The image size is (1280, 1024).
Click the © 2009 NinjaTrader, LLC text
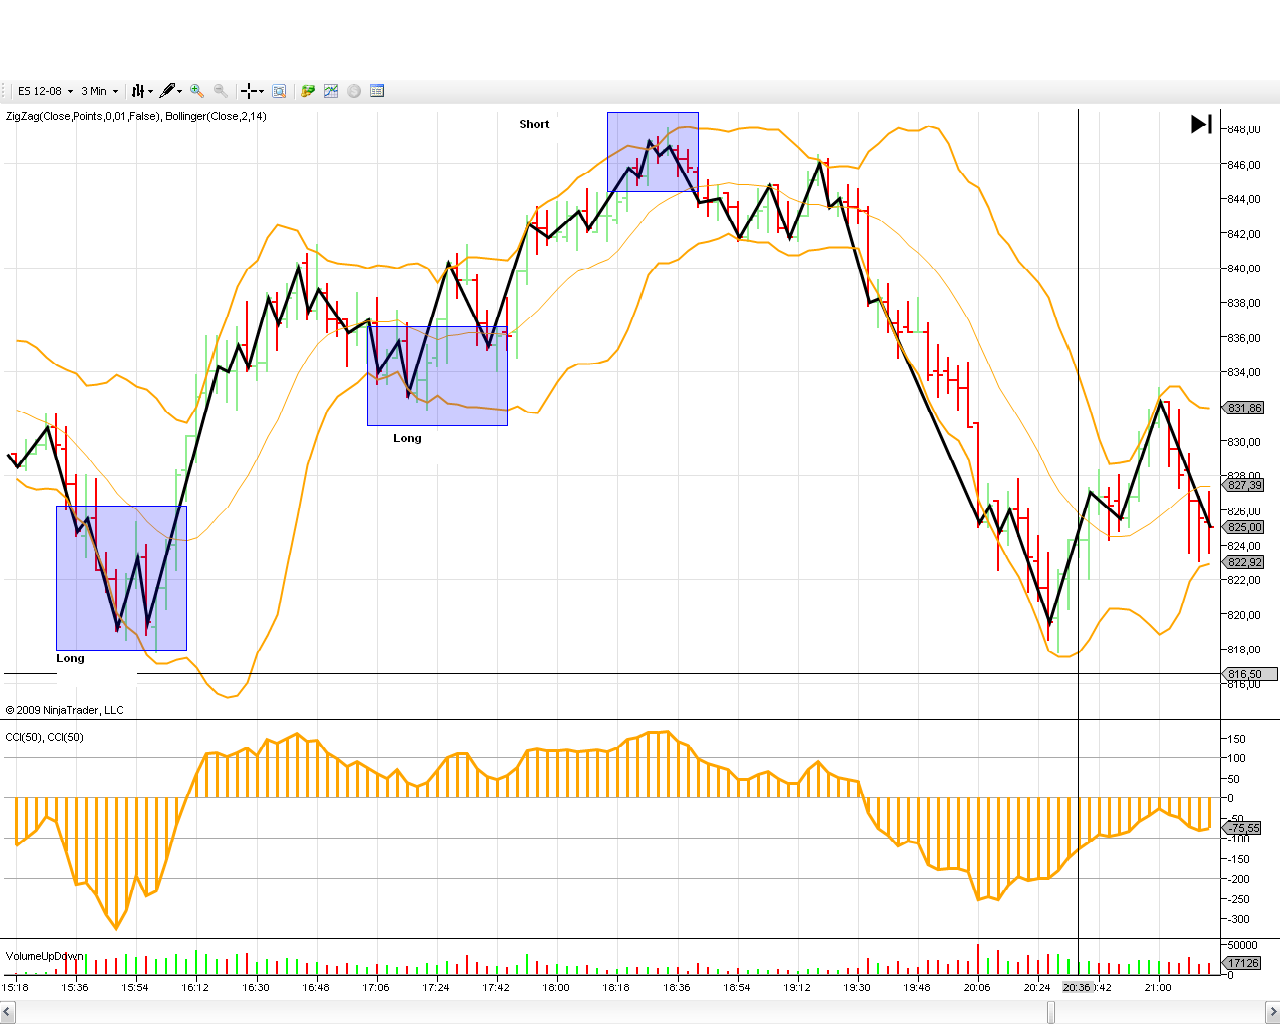[65, 710]
